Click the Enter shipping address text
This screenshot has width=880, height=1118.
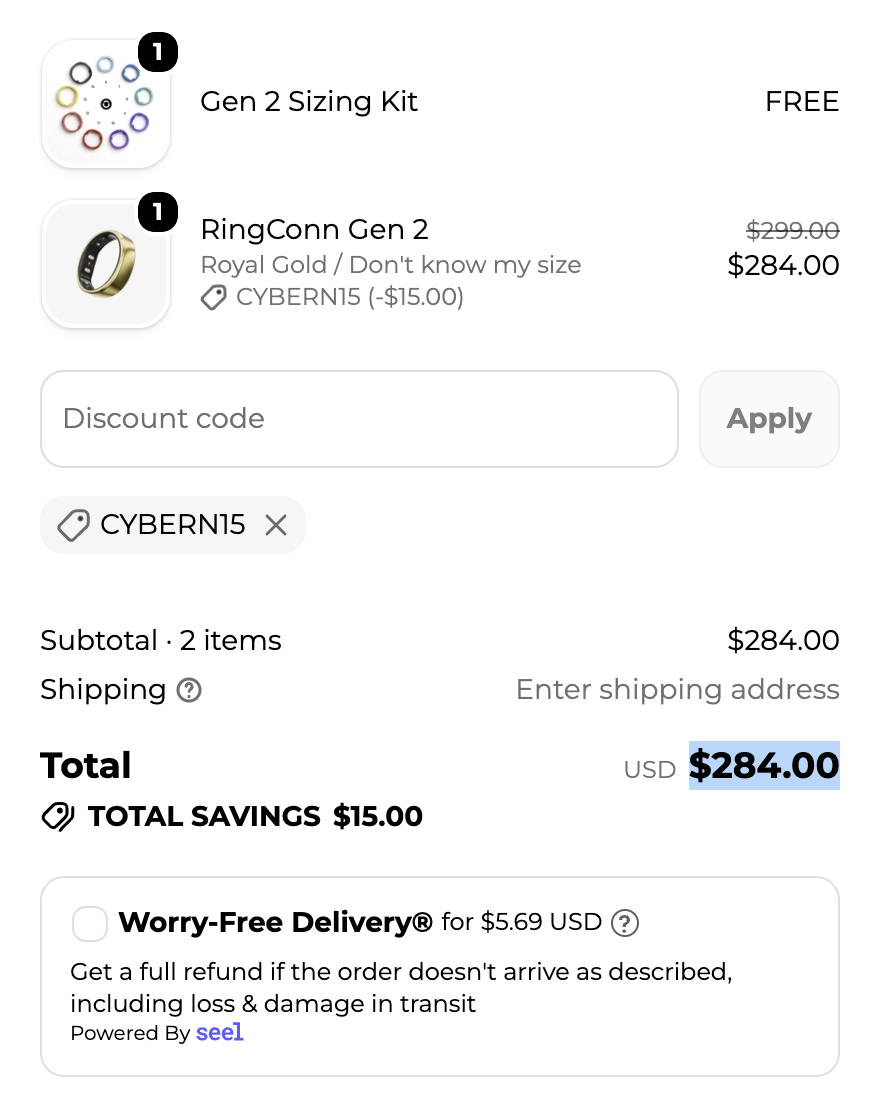pos(677,689)
